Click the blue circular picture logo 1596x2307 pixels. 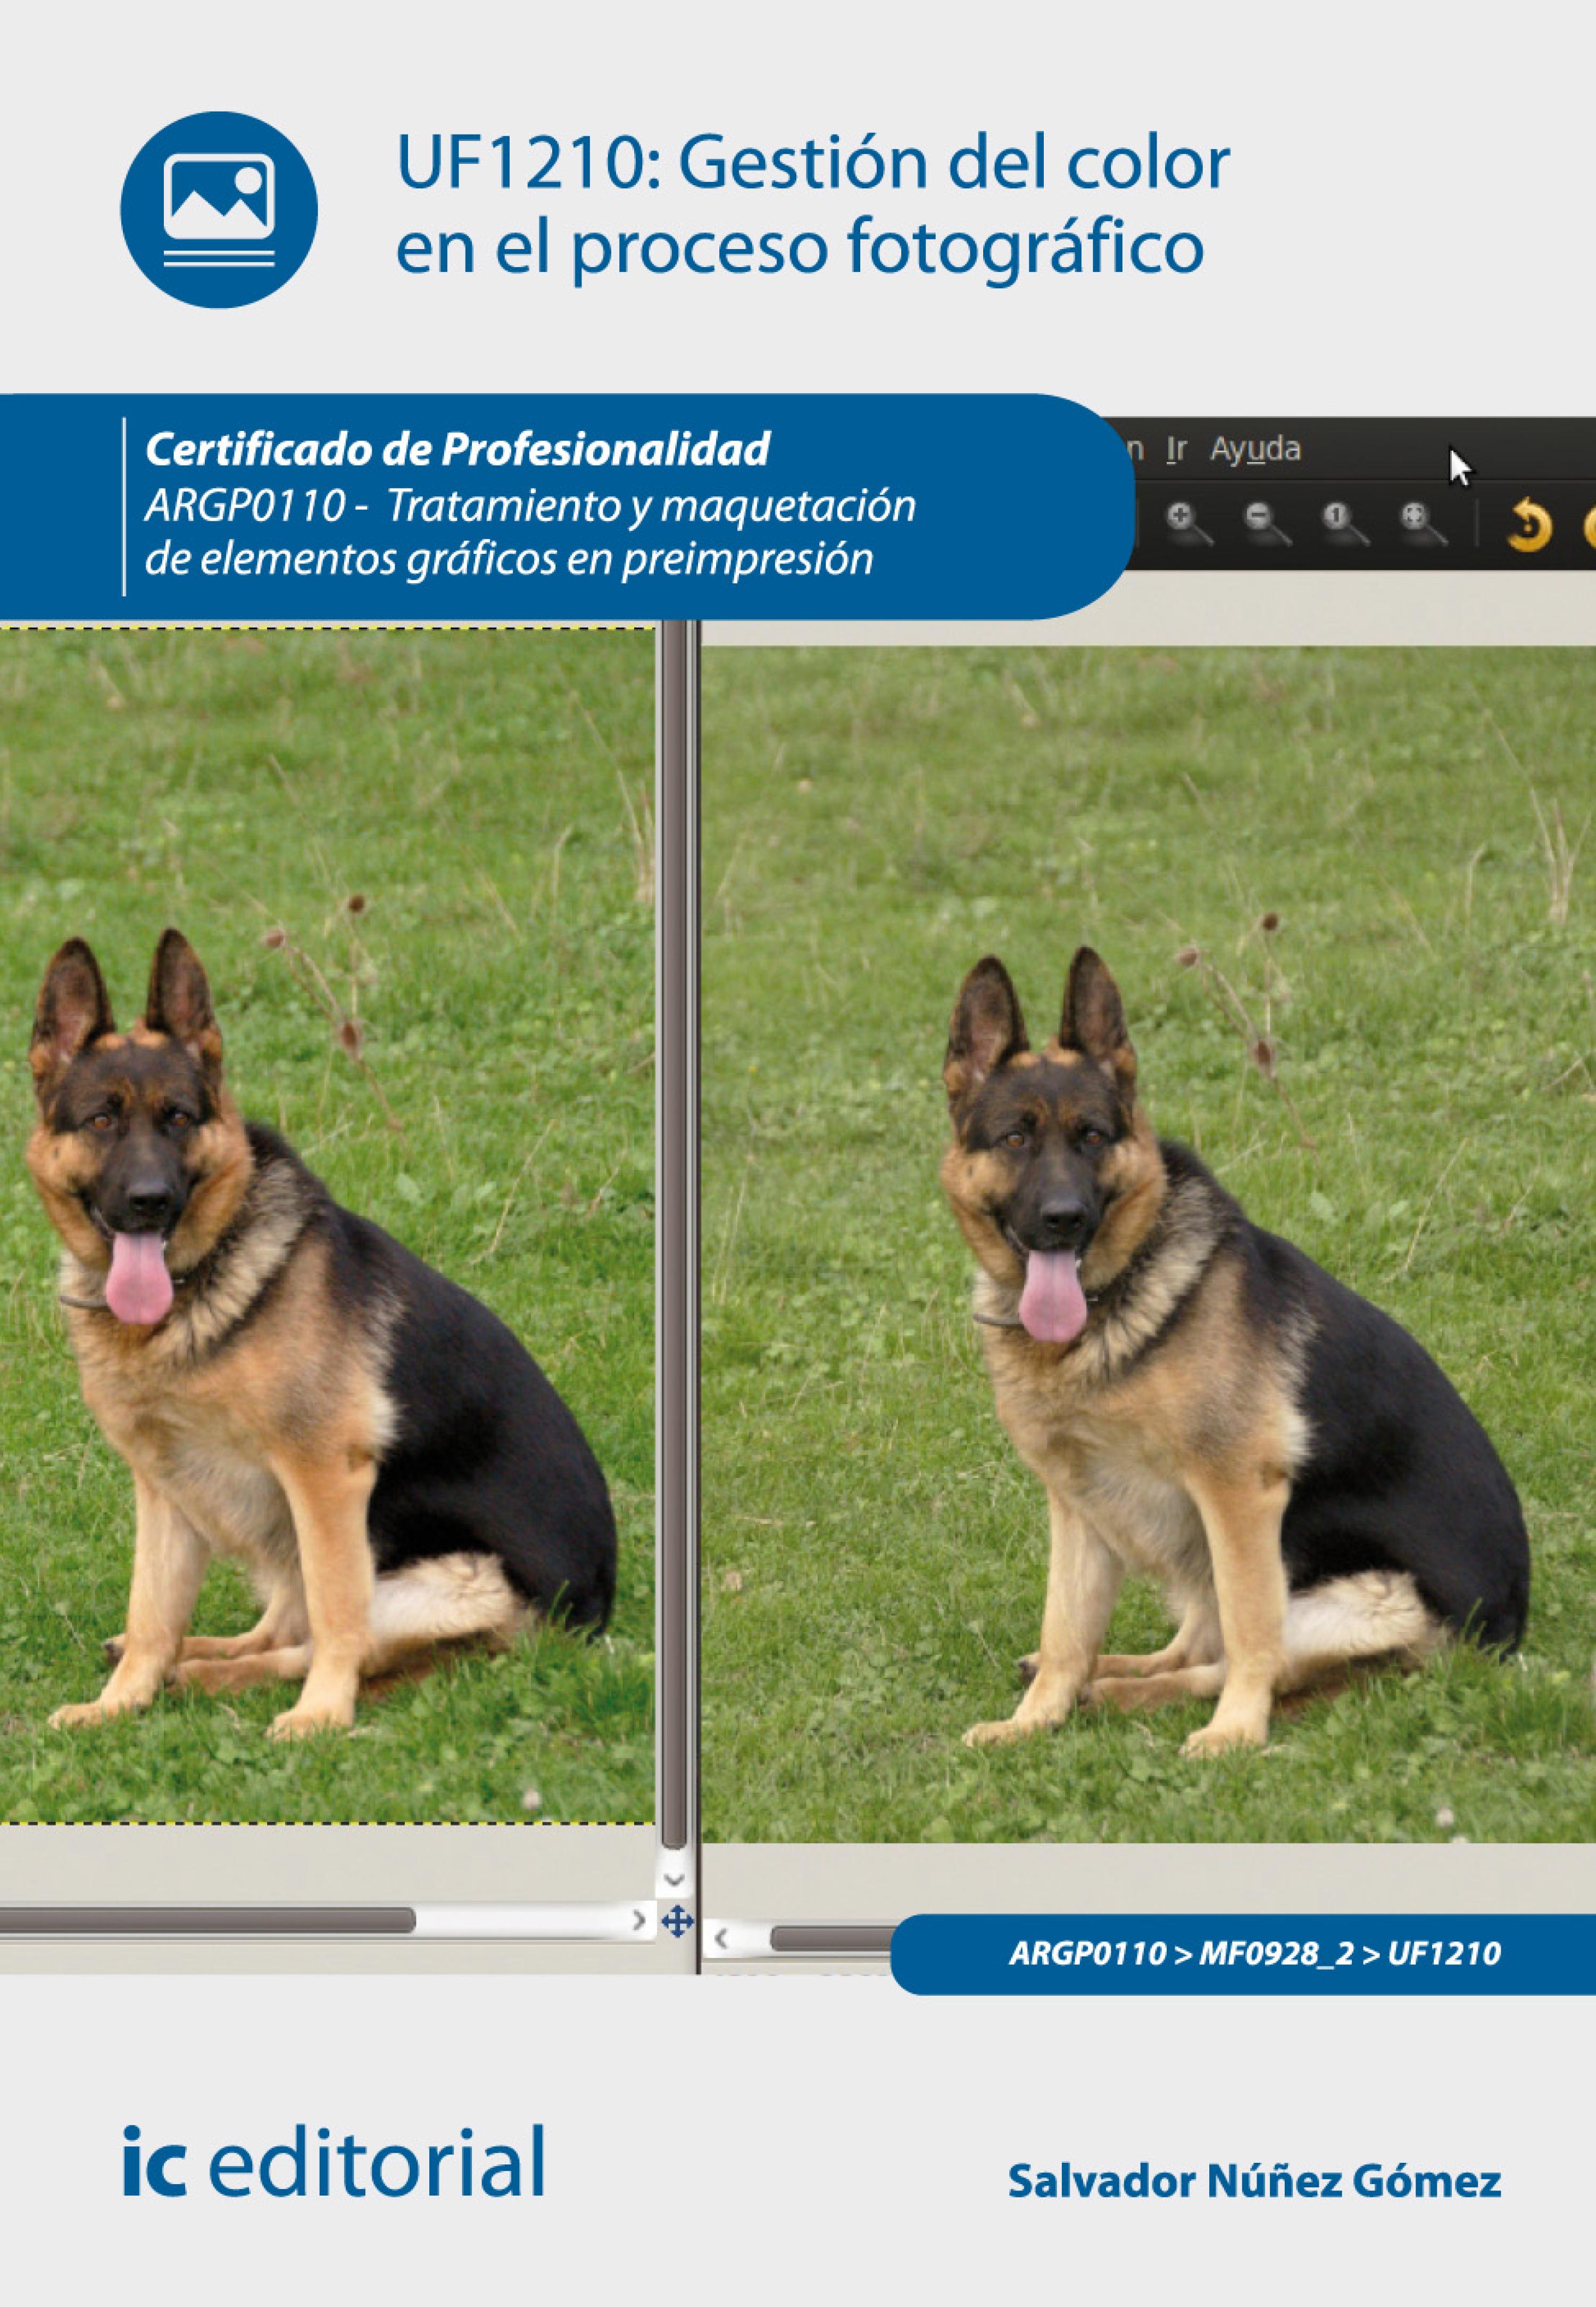click(x=219, y=209)
